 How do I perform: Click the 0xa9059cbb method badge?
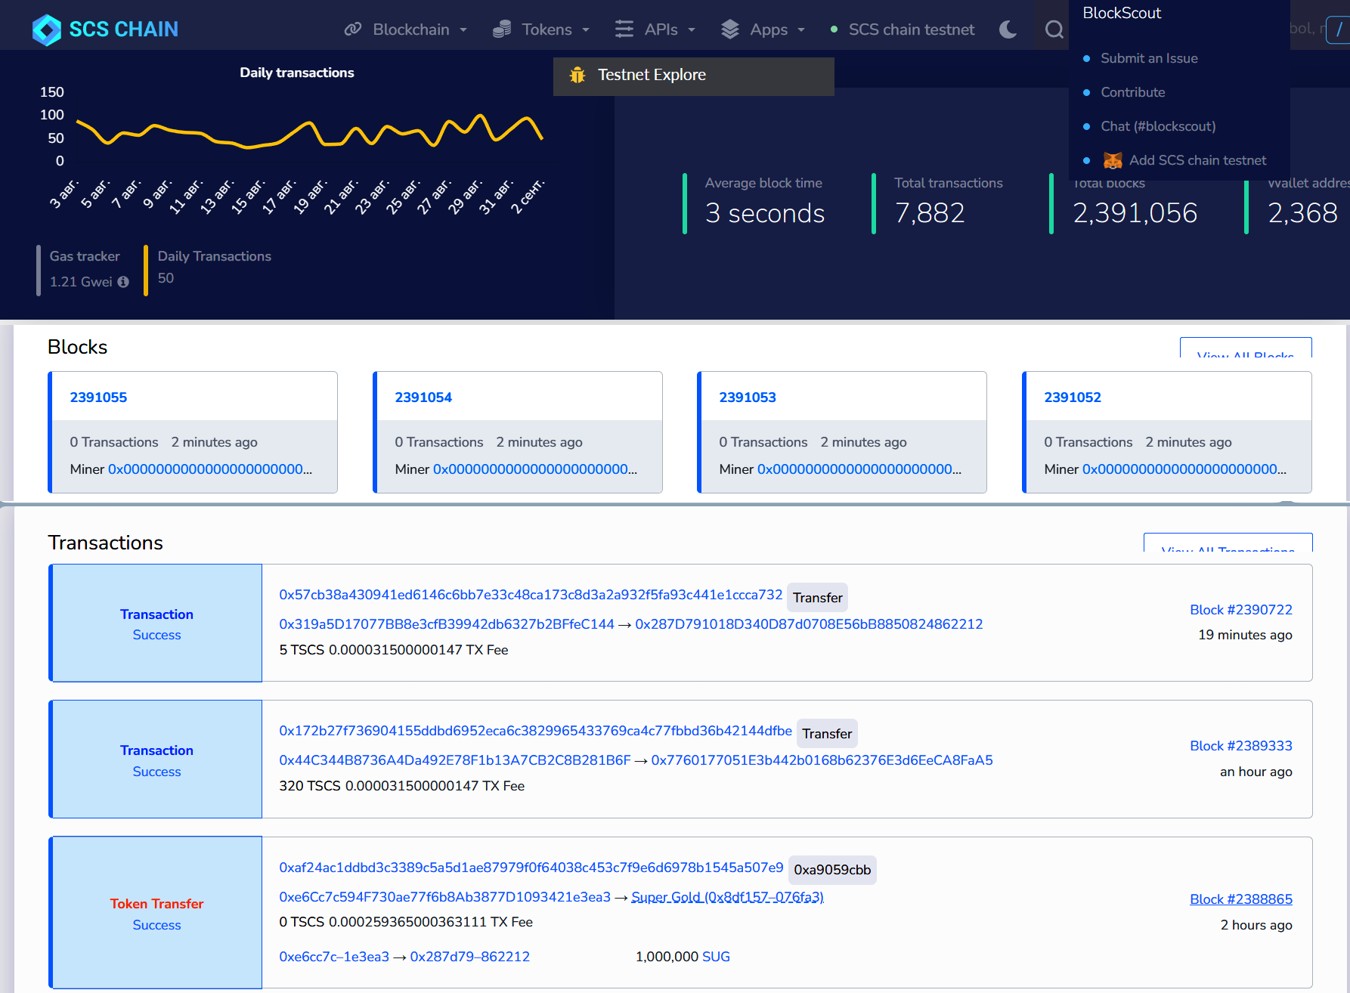click(832, 870)
